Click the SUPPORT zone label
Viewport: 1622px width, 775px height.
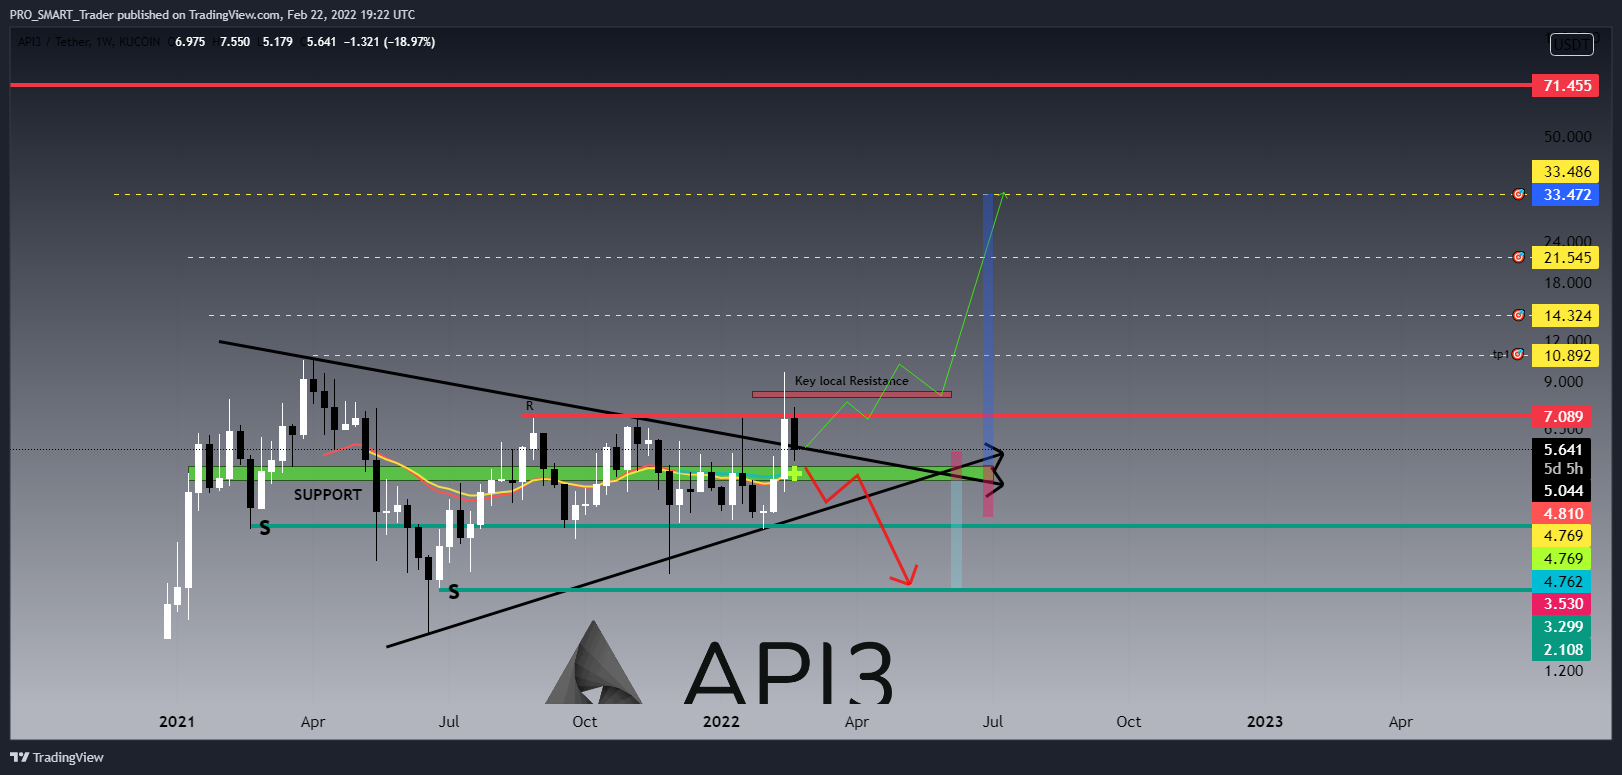point(328,495)
